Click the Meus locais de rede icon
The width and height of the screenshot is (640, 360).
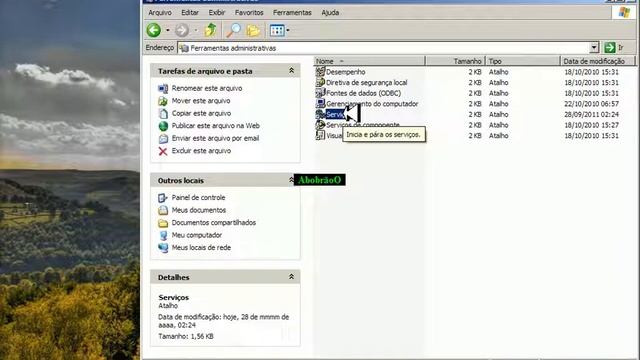(x=163, y=248)
